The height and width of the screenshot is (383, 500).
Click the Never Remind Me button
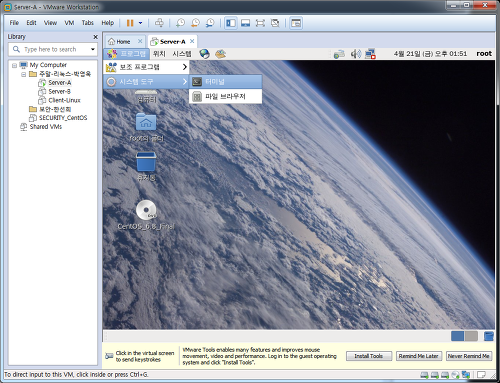click(x=468, y=356)
